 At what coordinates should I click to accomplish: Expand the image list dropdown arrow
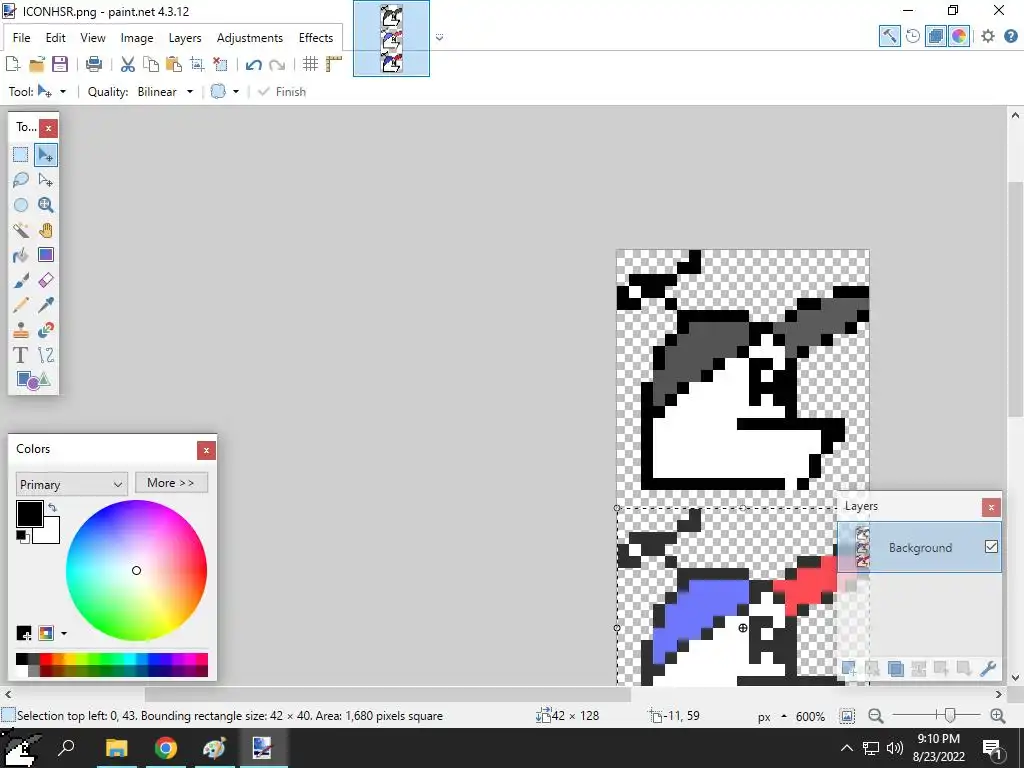pyautogui.click(x=440, y=37)
